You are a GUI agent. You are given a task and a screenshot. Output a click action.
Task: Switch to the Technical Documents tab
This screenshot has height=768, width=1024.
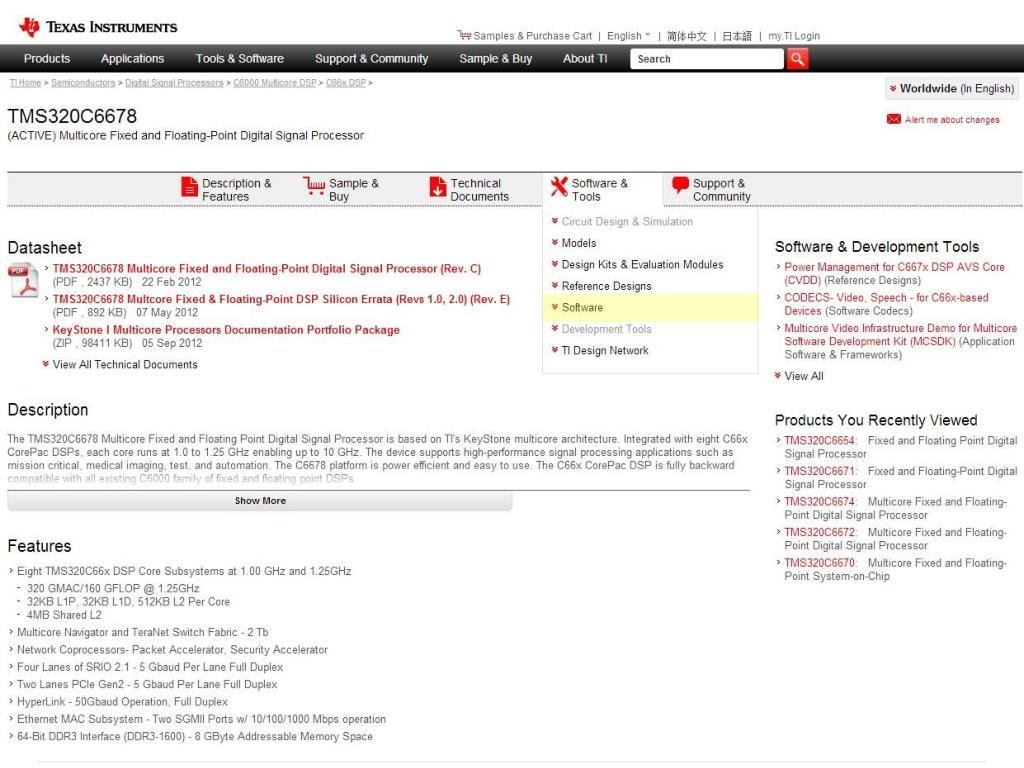(x=470, y=189)
